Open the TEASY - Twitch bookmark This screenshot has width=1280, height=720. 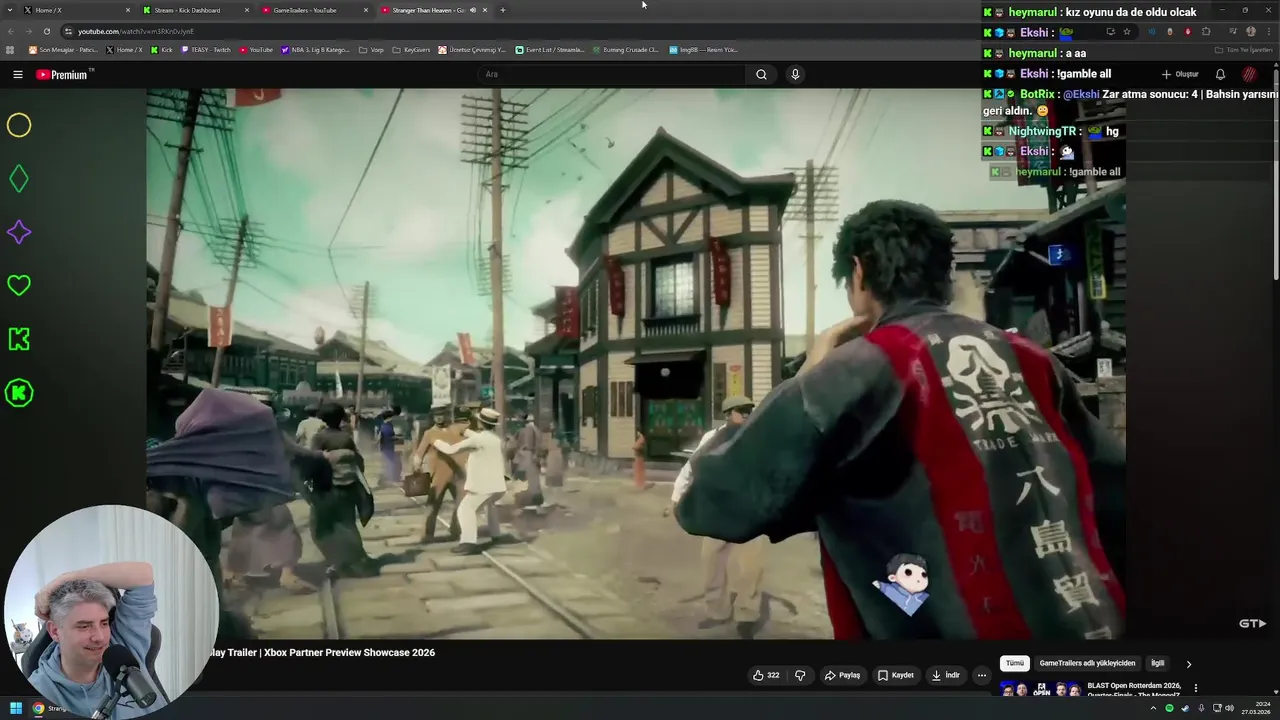206,50
